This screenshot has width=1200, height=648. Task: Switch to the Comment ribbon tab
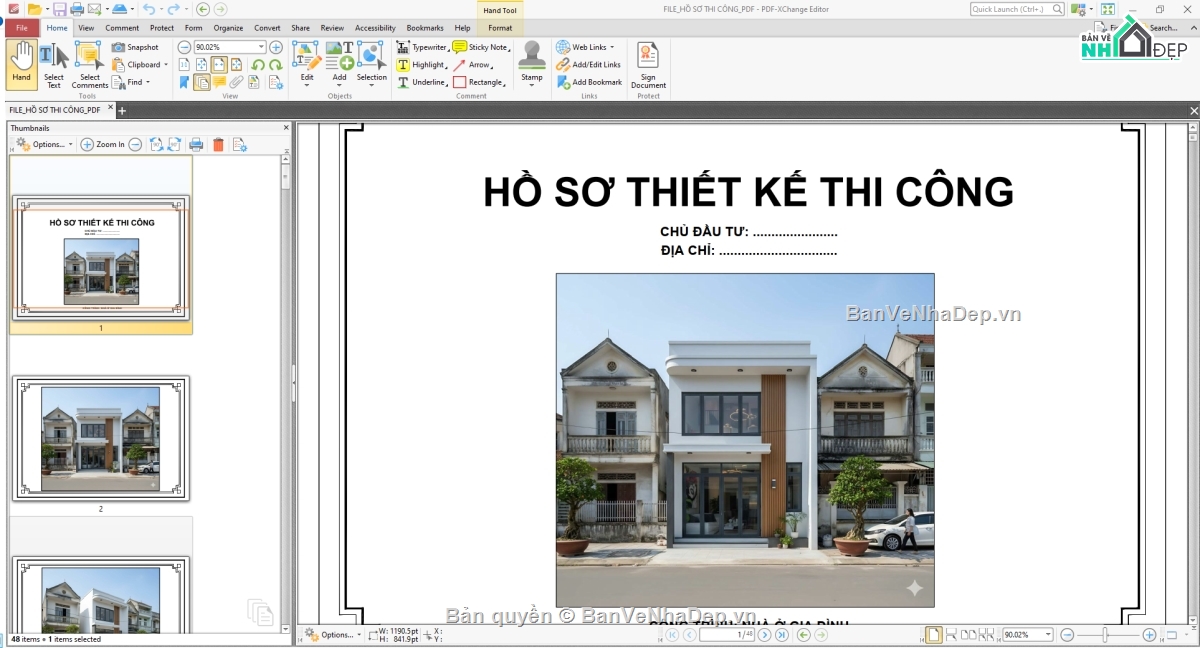click(122, 28)
